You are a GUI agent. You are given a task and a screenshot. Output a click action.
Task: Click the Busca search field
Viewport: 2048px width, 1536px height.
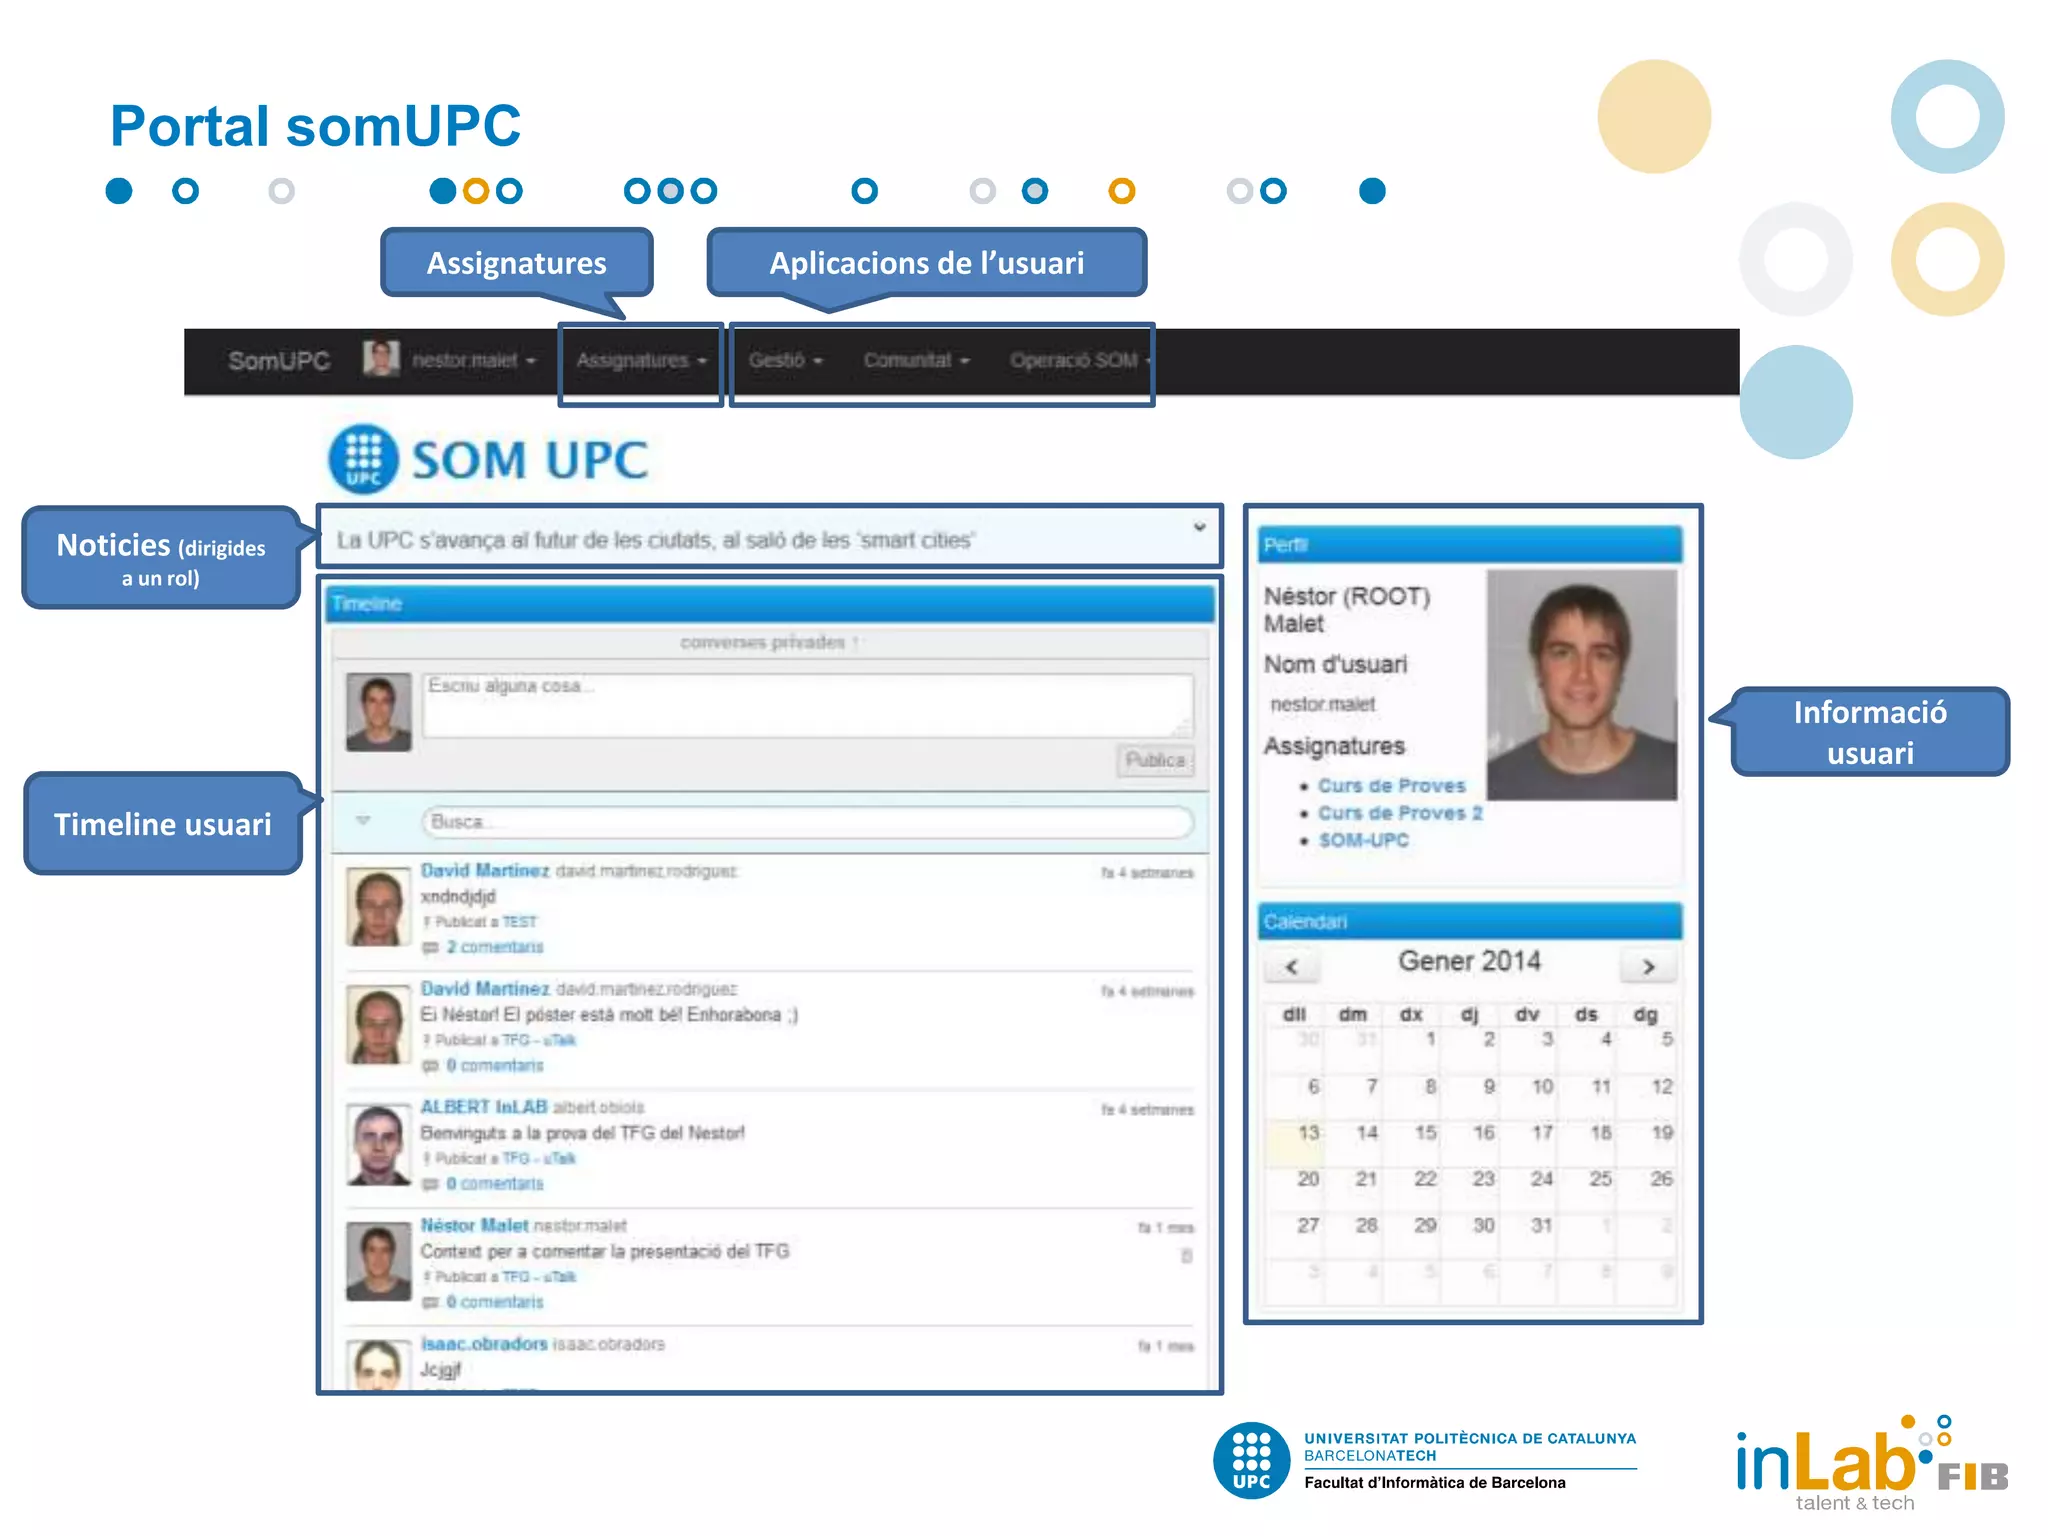807,822
